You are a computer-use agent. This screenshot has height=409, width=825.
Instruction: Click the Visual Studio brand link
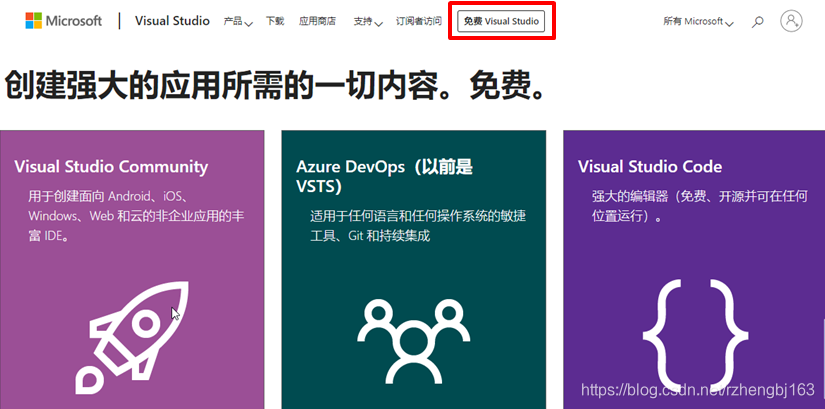coord(172,21)
